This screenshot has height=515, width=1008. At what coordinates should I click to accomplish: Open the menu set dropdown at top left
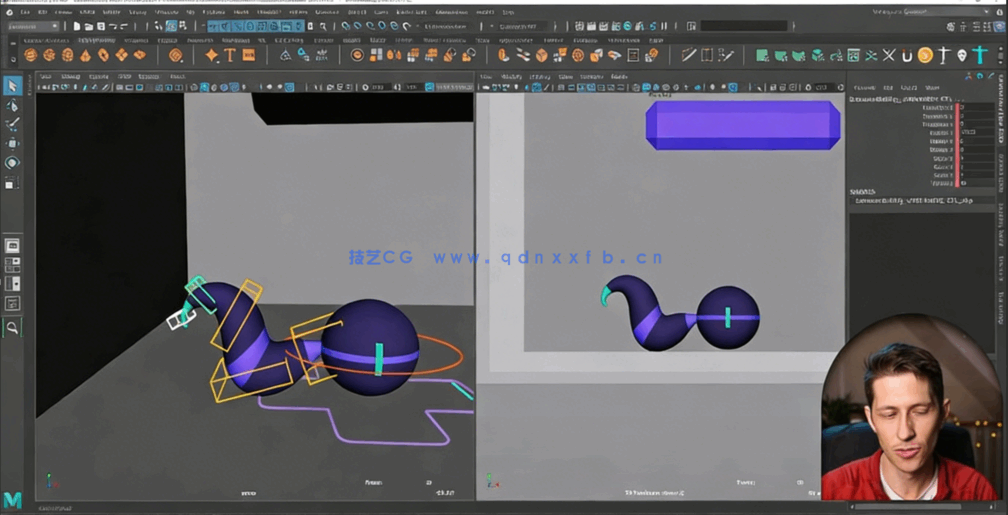(30, 27)
